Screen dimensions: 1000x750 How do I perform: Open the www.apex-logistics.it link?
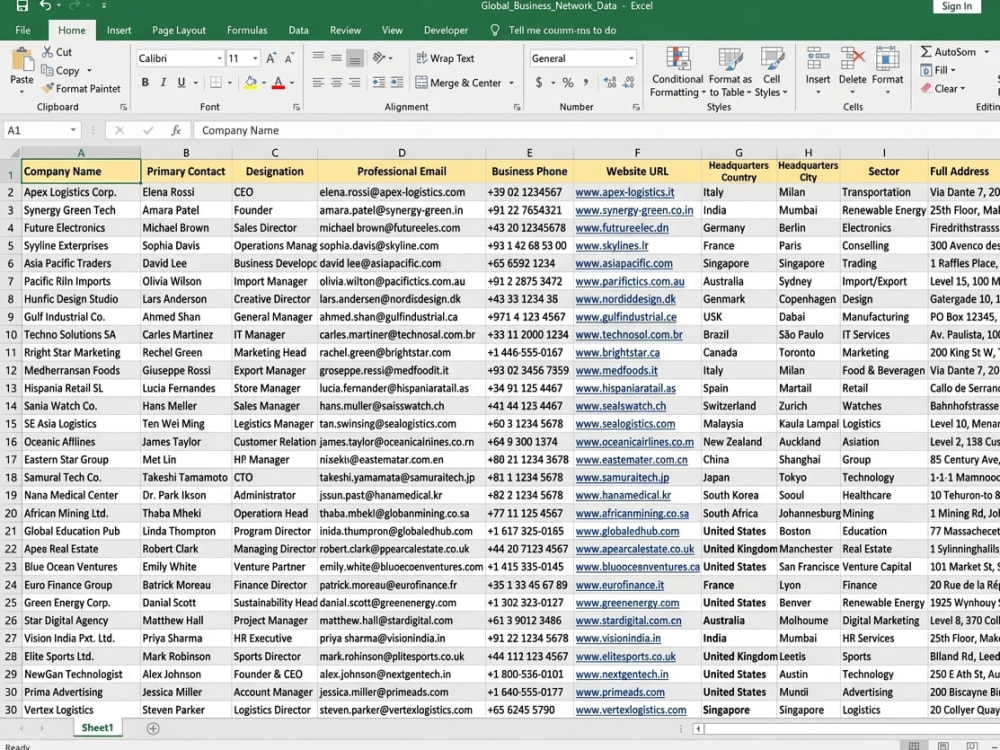pos(624,192)
